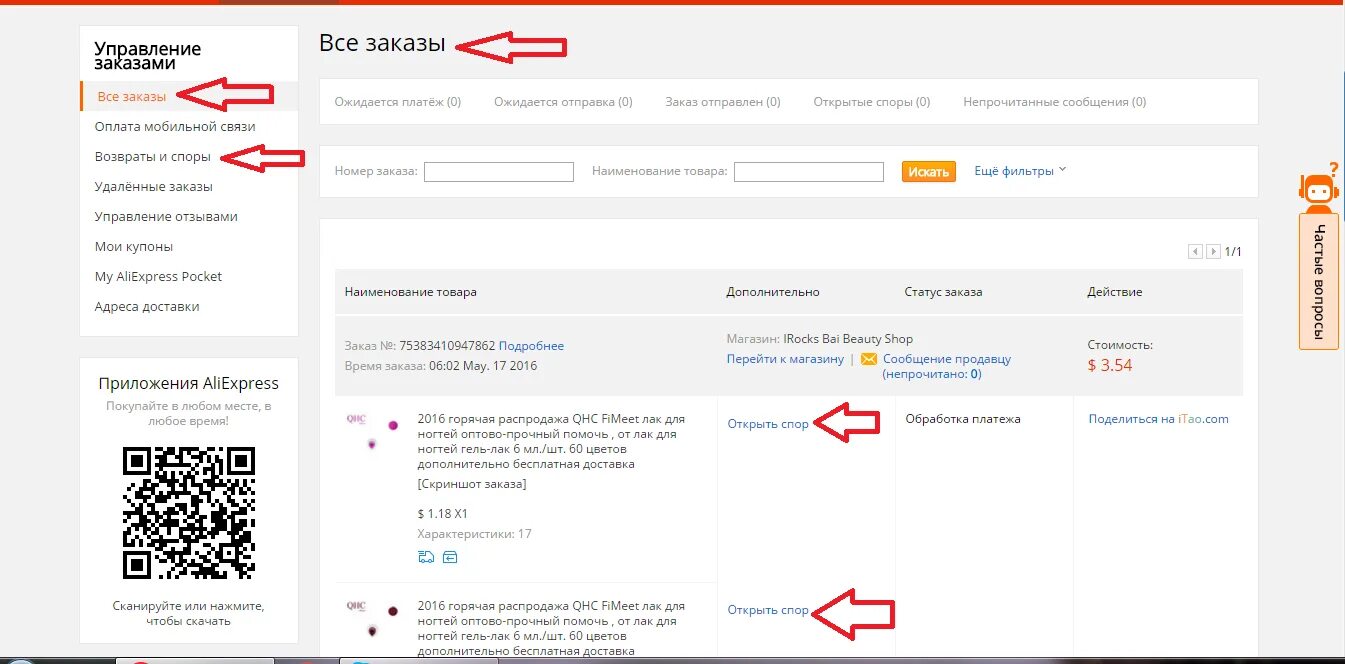Open first product thumbnail with pink polish
The image size is (1345, 664).
372,431
